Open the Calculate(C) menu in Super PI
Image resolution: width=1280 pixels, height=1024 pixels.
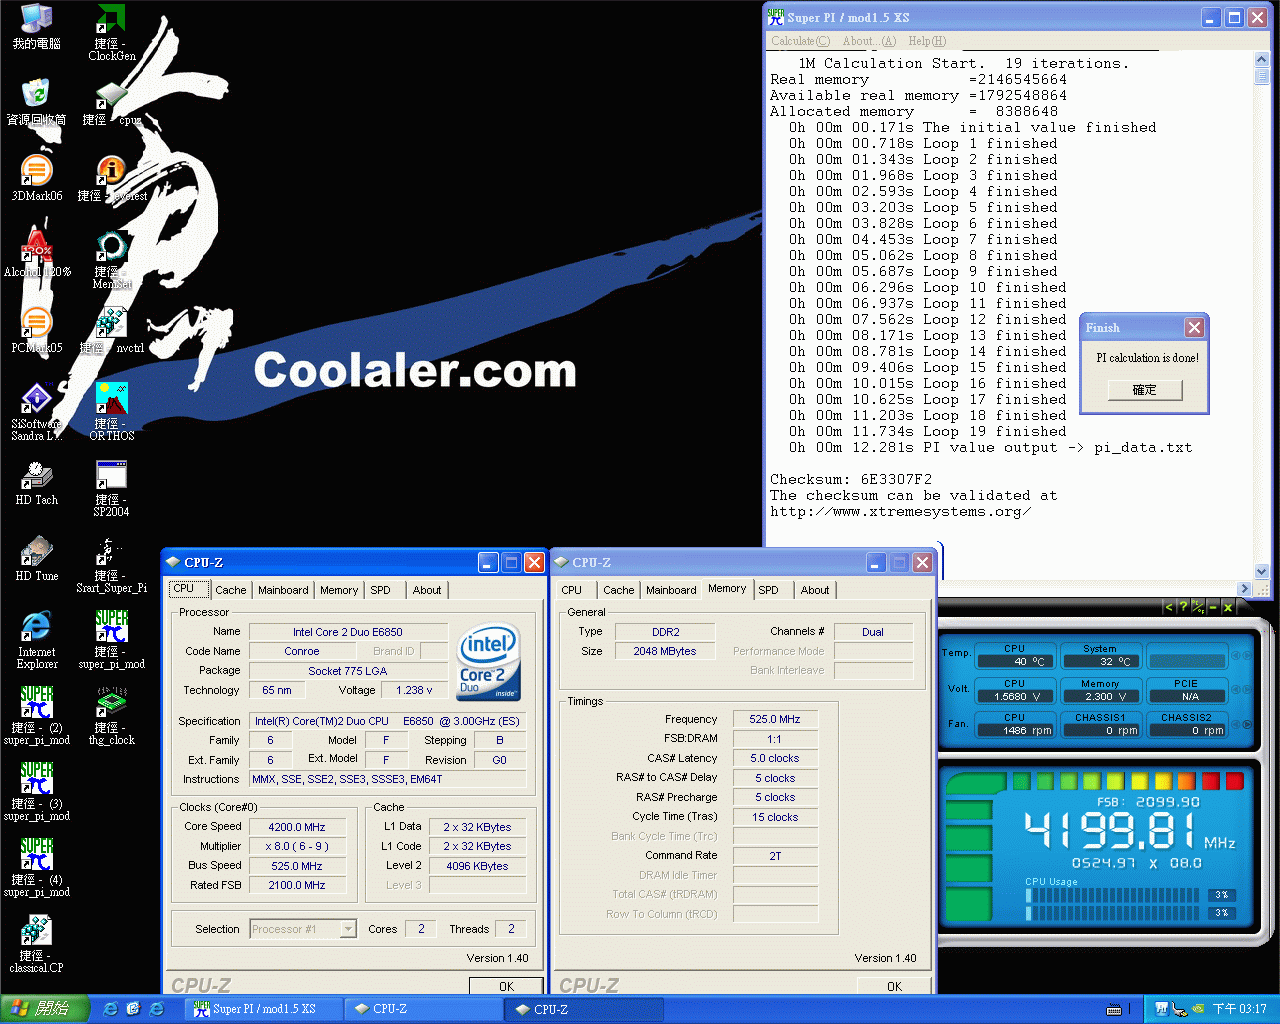800,41
